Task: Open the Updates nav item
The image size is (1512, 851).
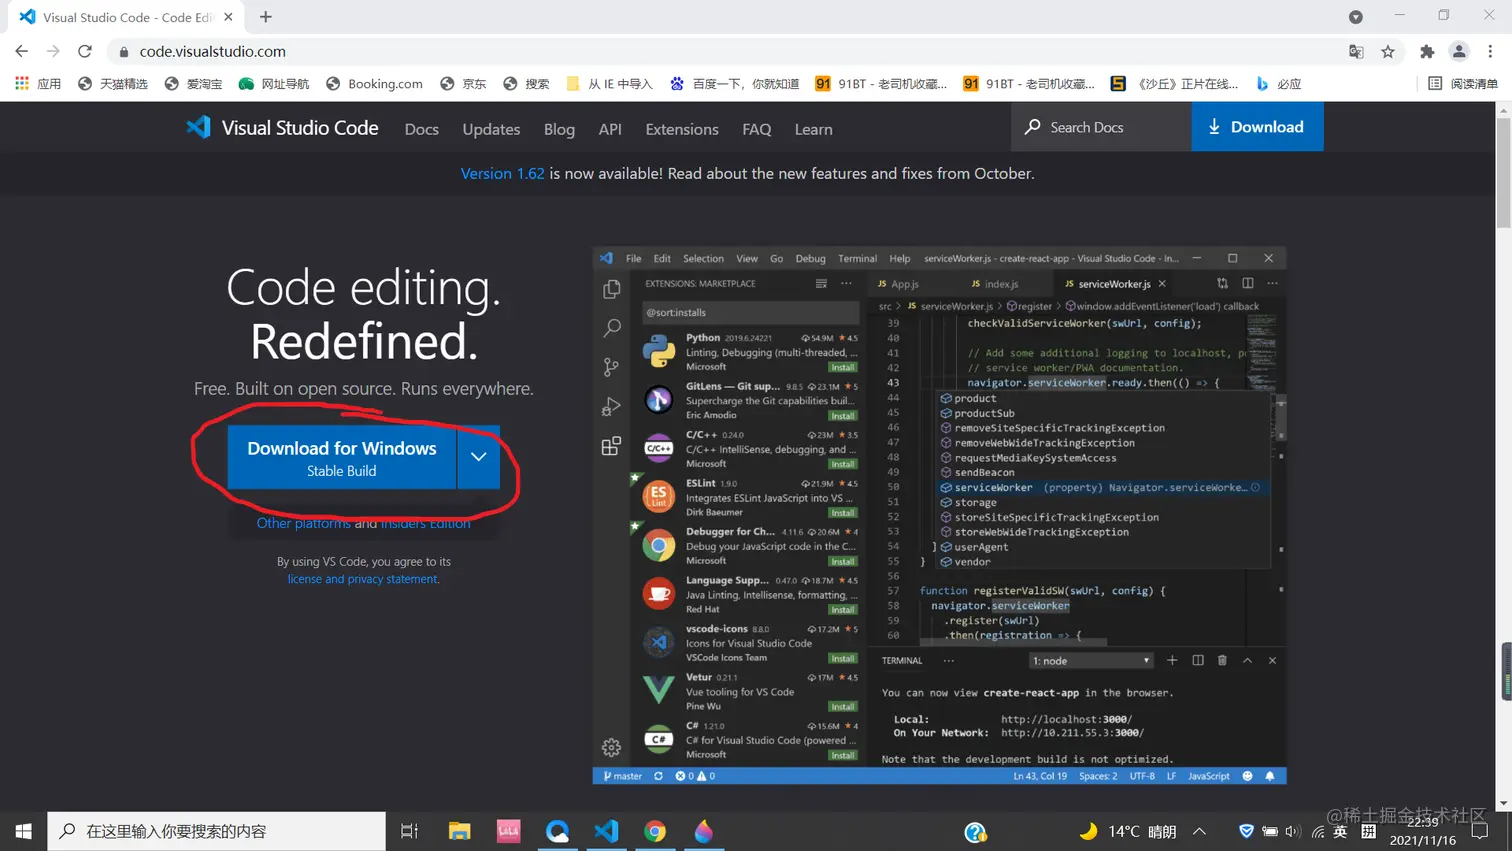Action: pyautogui.click(x=491, y=129)
